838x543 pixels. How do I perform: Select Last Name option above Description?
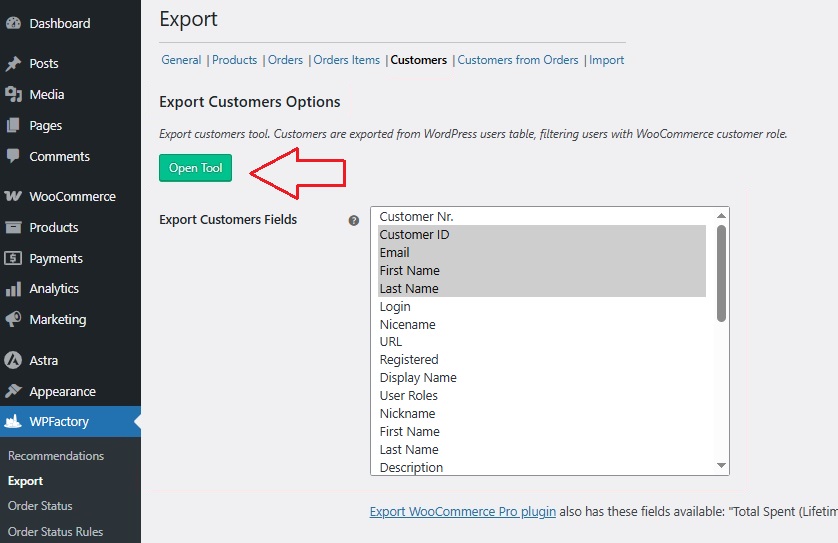tap(542, 449)
